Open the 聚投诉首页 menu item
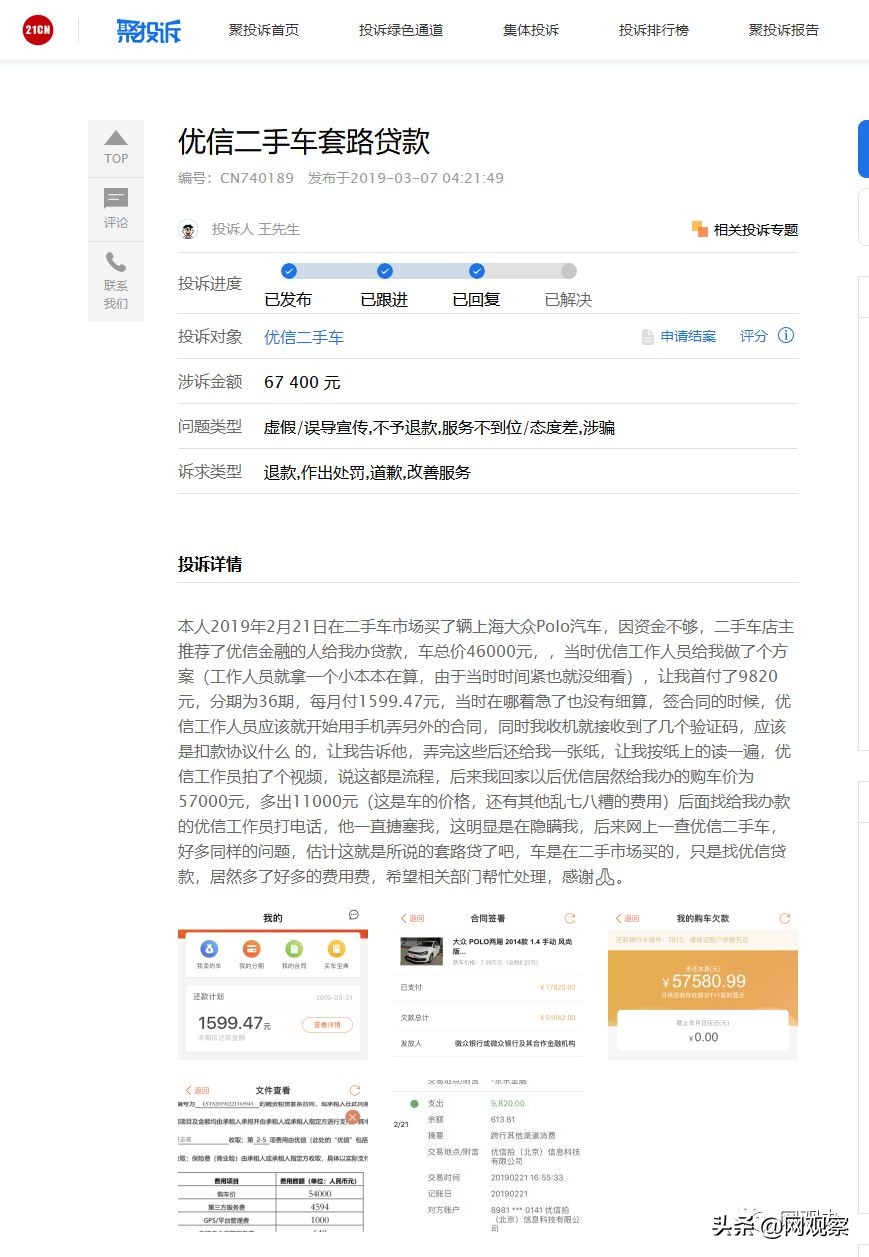 (263, 30)
